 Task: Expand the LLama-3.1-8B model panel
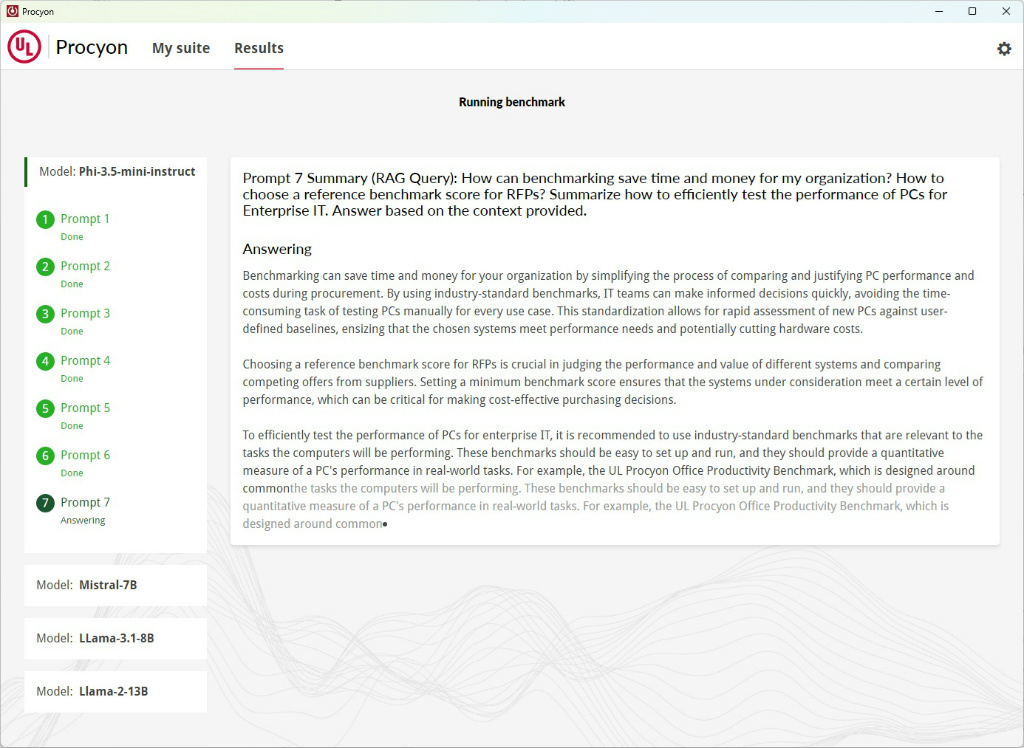[x=116, y=638]
